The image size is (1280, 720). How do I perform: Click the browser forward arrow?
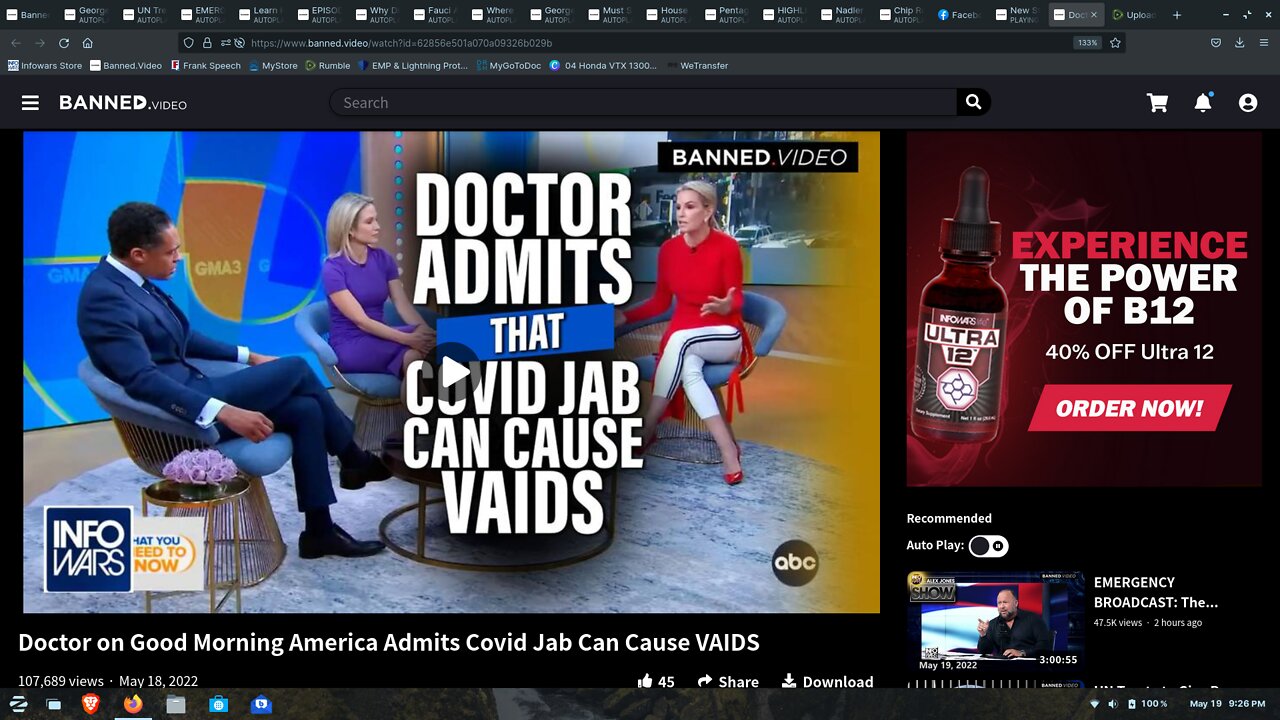(x=40, y=43)
